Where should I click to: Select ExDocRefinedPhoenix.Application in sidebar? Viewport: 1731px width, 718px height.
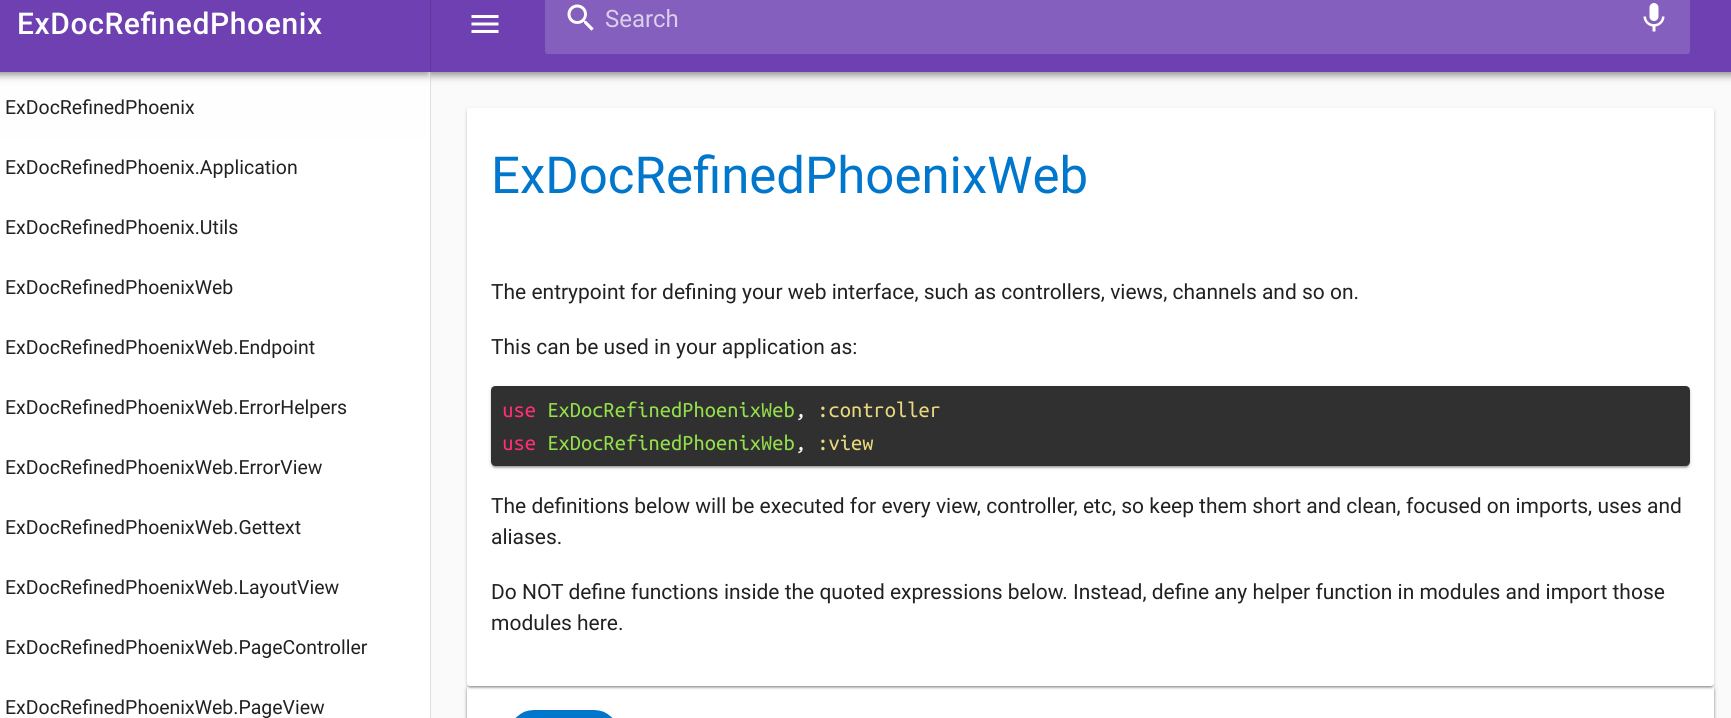point(151,167)
